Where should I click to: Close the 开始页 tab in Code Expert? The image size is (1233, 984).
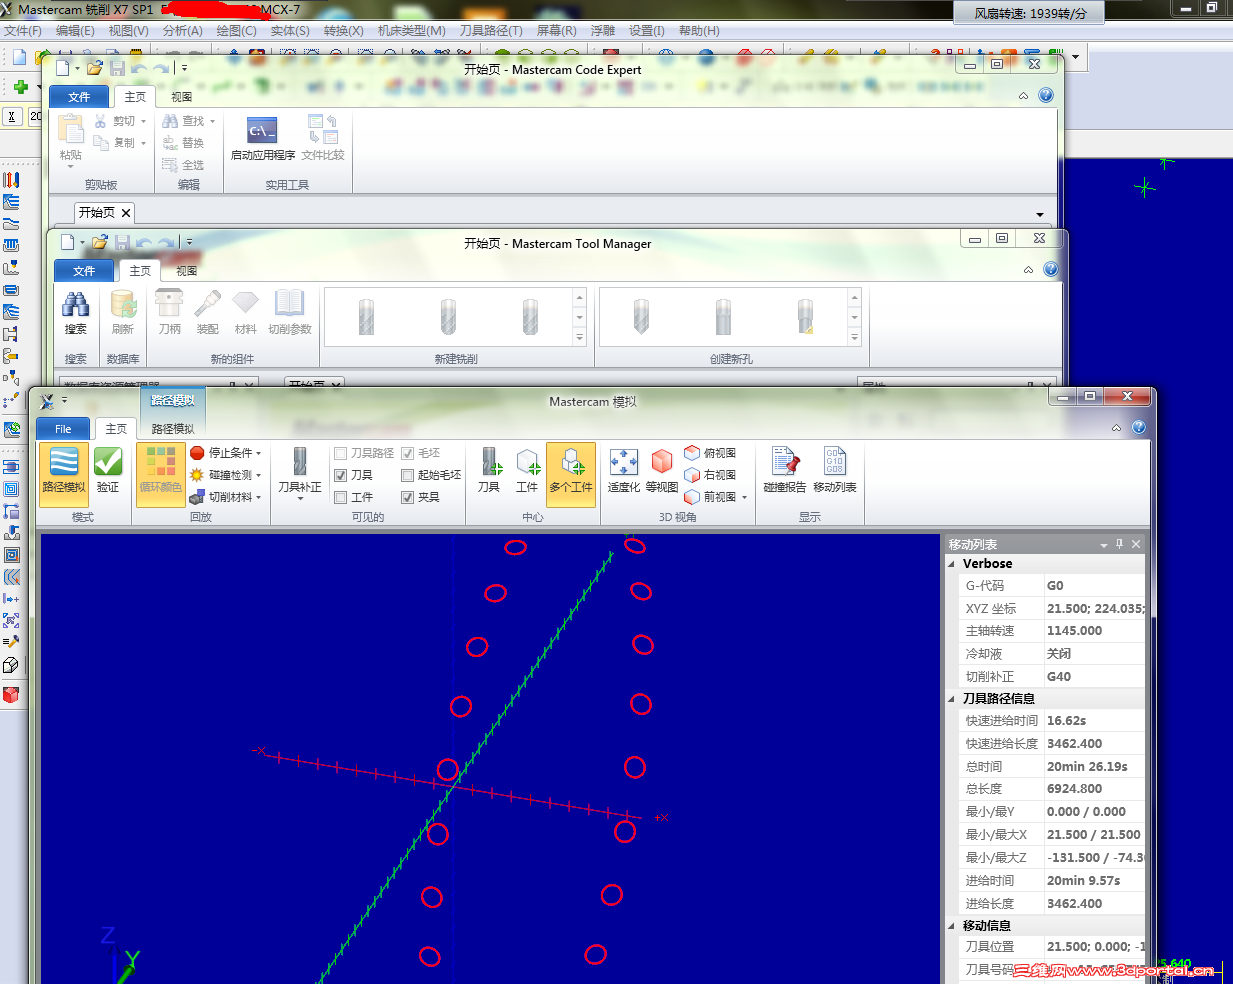pos(126,213)
